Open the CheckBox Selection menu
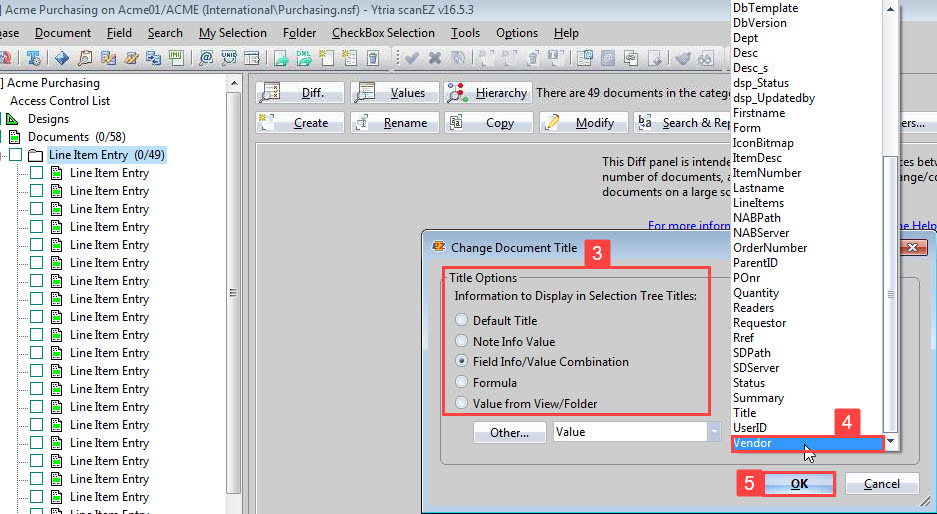Viewport: 937px width, 514px height. click(x=383, y=33)
